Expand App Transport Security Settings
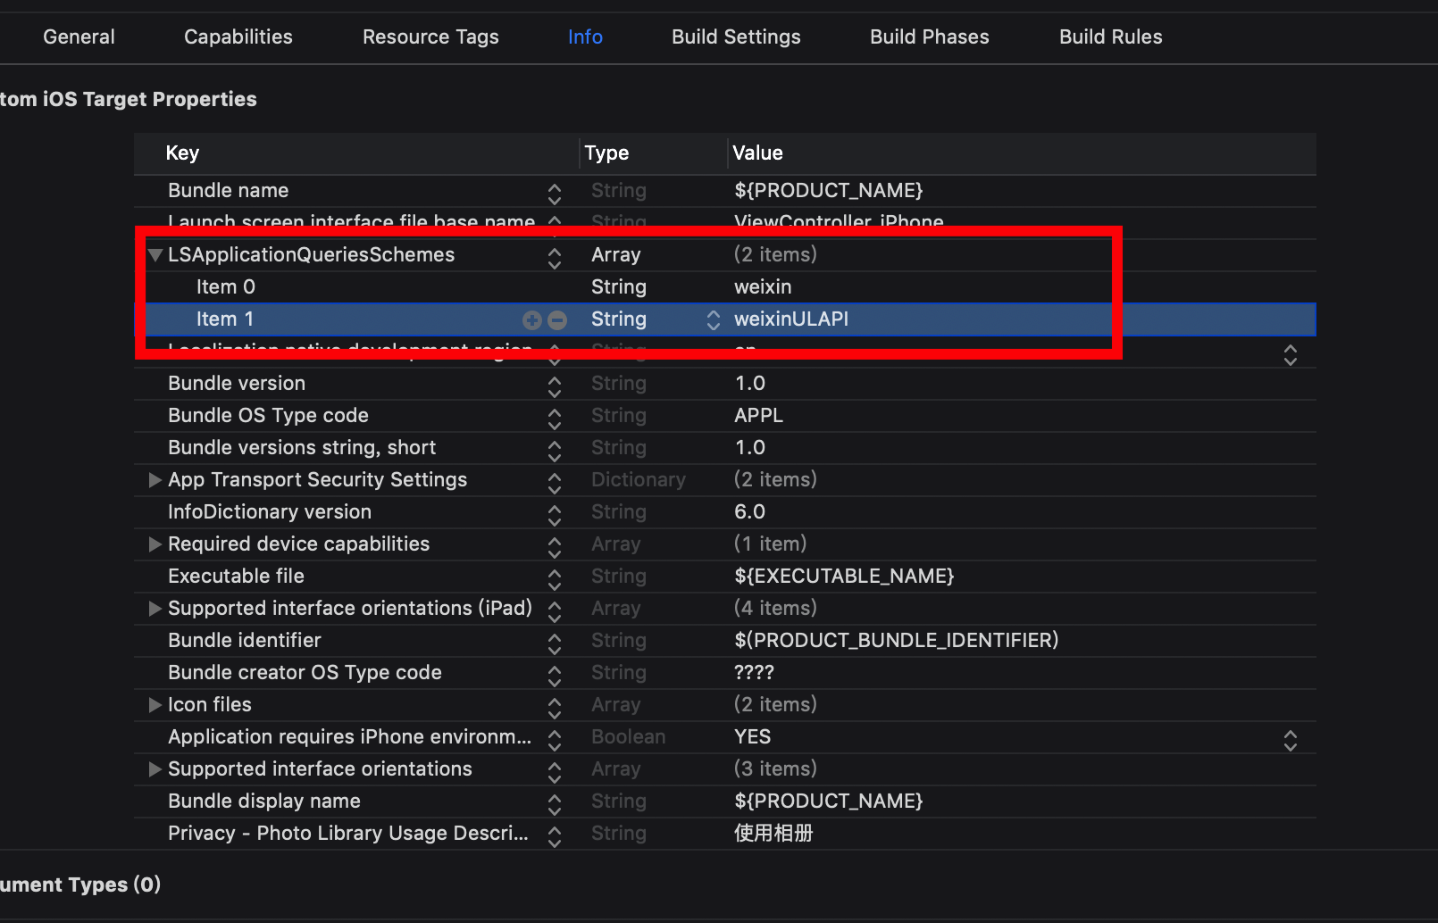The height and width of the screenshot is (923, 1438). (155, 480)
